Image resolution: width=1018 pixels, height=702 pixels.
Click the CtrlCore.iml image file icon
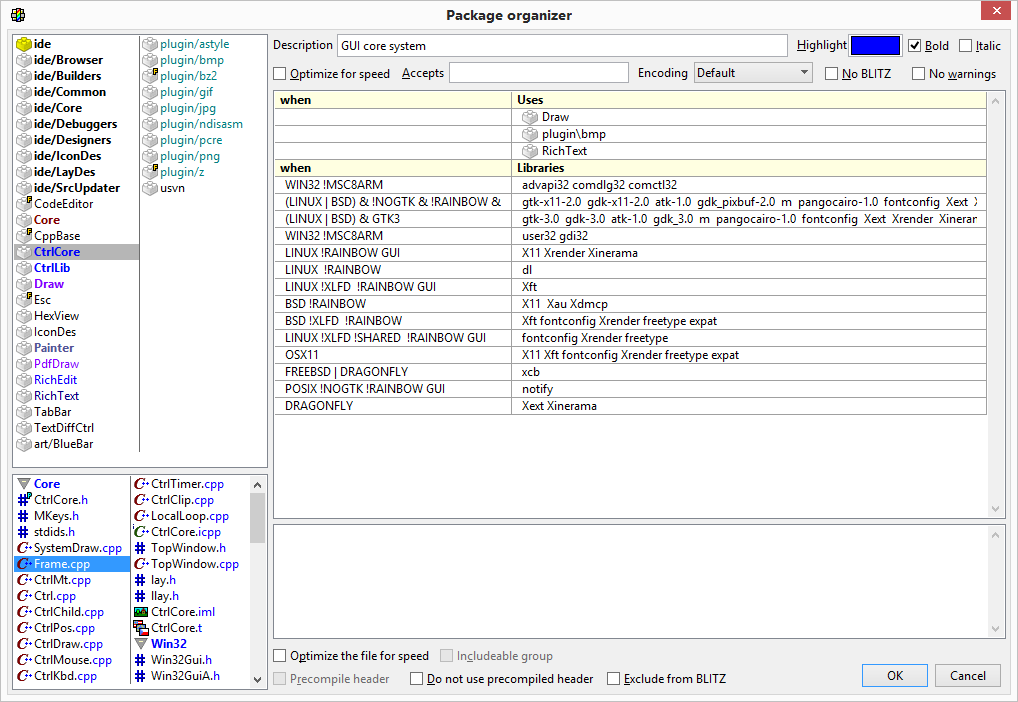tap(141, 612)
